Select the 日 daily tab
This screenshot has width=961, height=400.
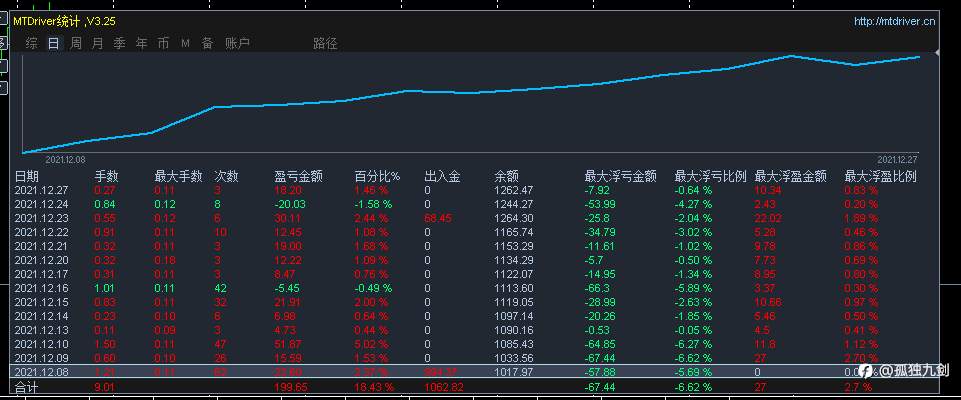(54, 43)
